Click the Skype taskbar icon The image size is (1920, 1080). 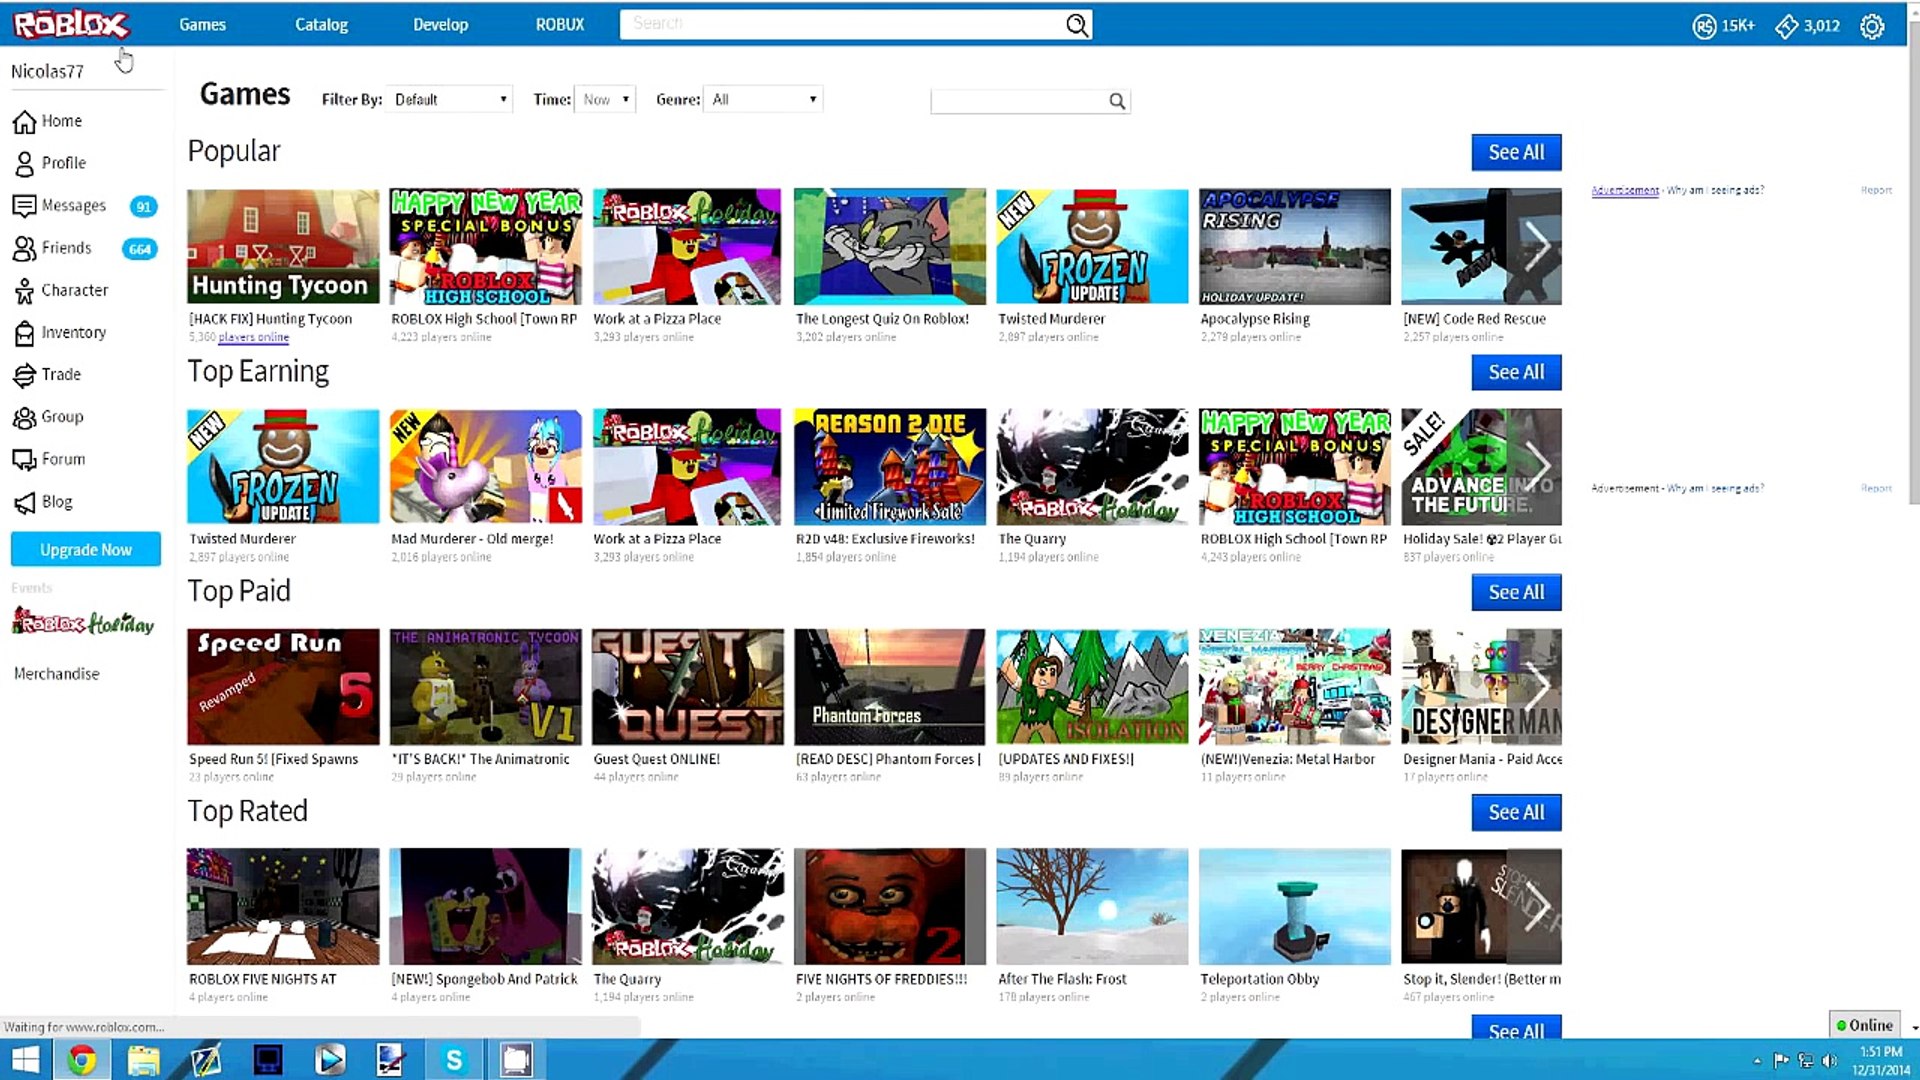coord(454,1059)
